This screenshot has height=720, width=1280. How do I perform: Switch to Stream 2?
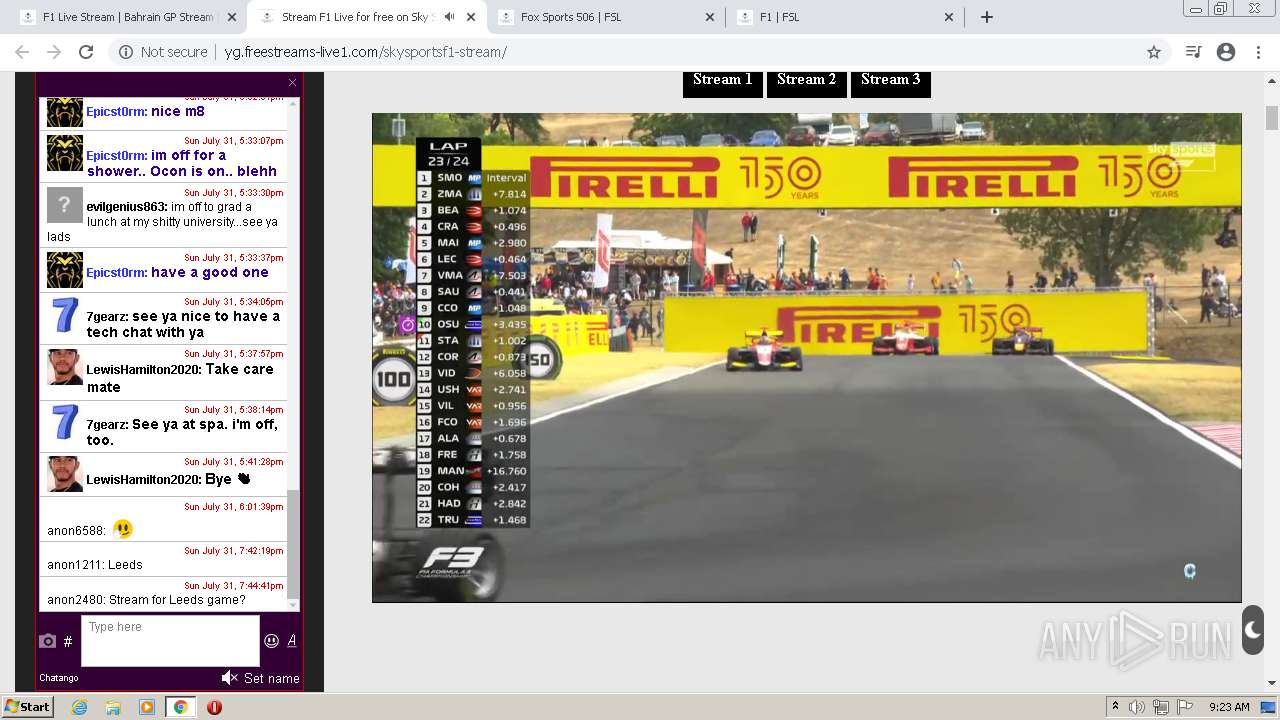[806, 80]
